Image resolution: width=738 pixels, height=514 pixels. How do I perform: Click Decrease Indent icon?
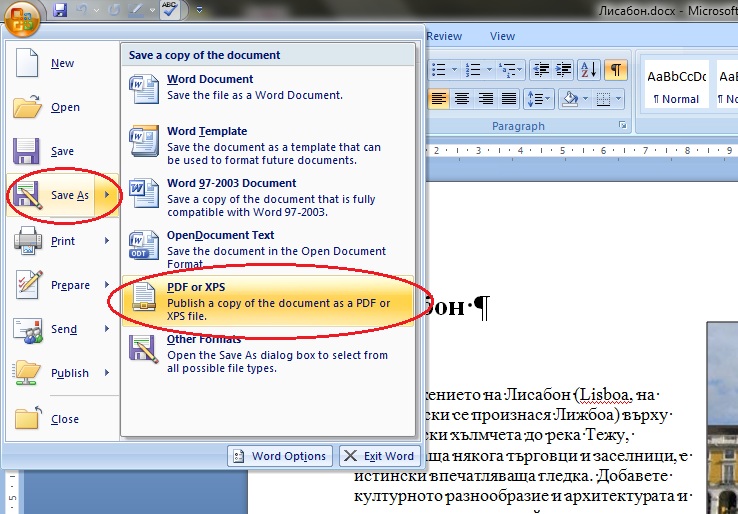click(541, 70)
